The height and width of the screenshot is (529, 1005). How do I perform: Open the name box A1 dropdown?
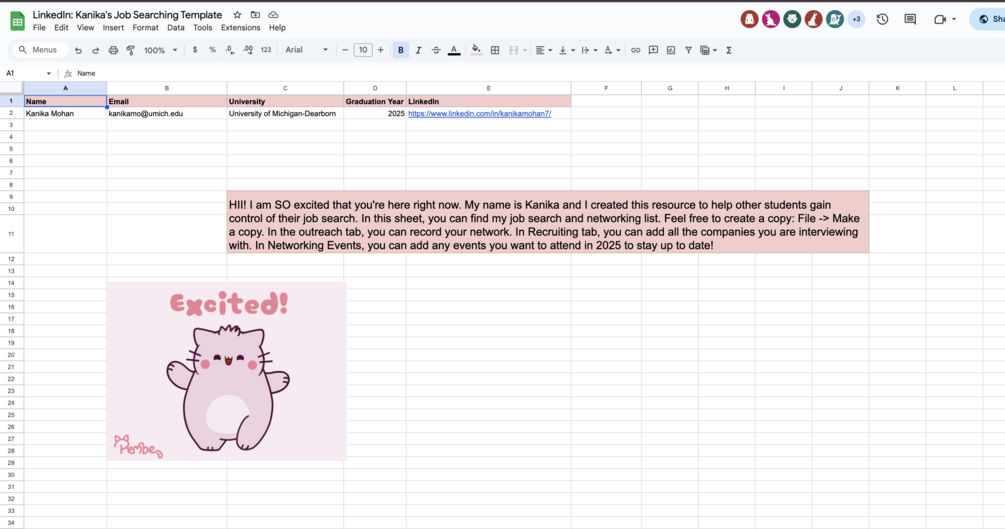49,73
